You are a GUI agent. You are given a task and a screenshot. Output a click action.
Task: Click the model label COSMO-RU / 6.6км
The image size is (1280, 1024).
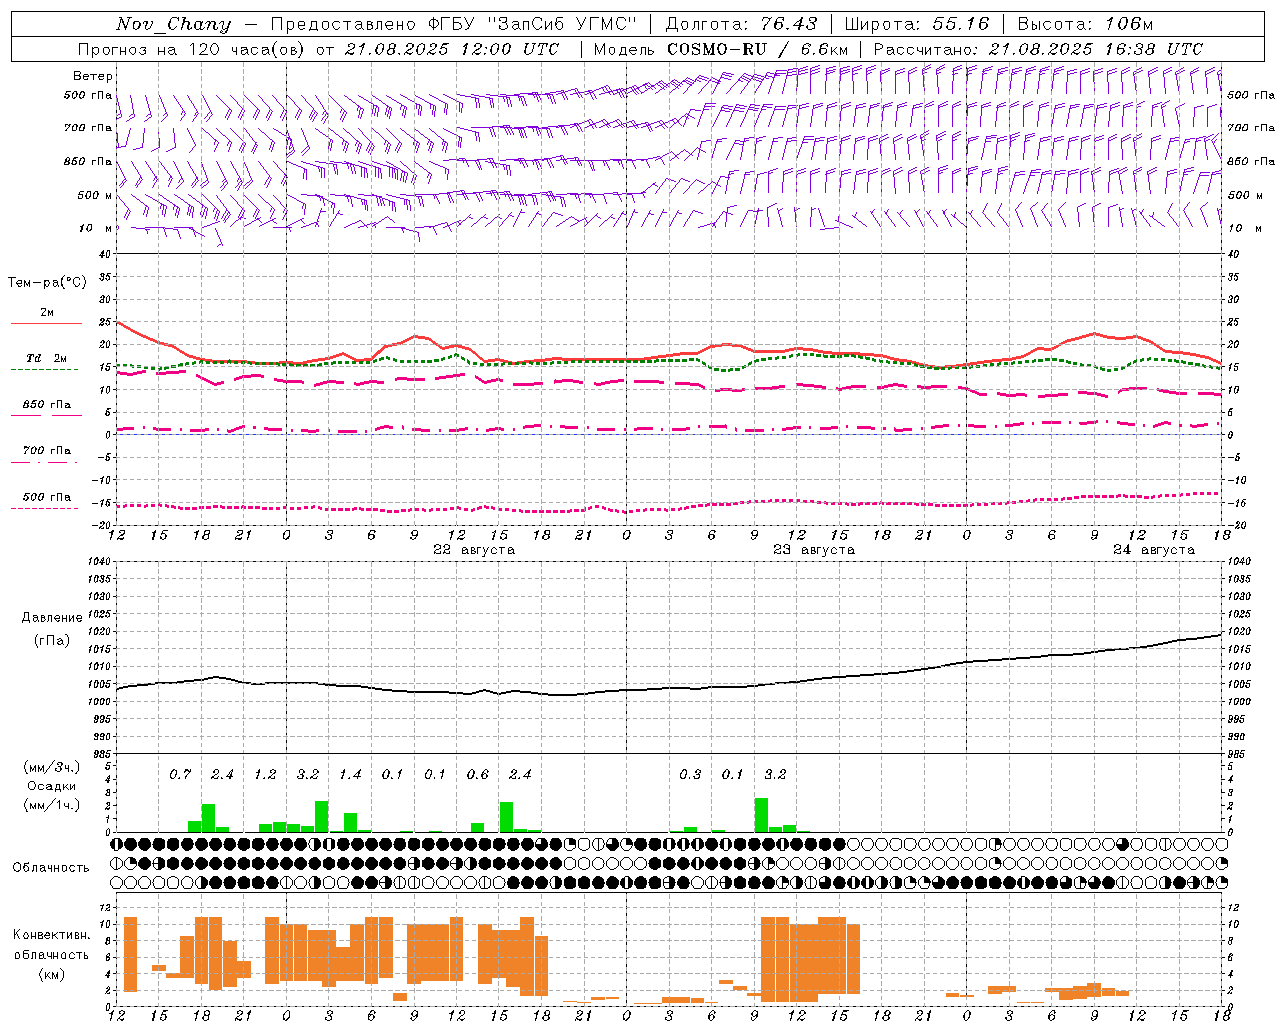tap(757, 49)
